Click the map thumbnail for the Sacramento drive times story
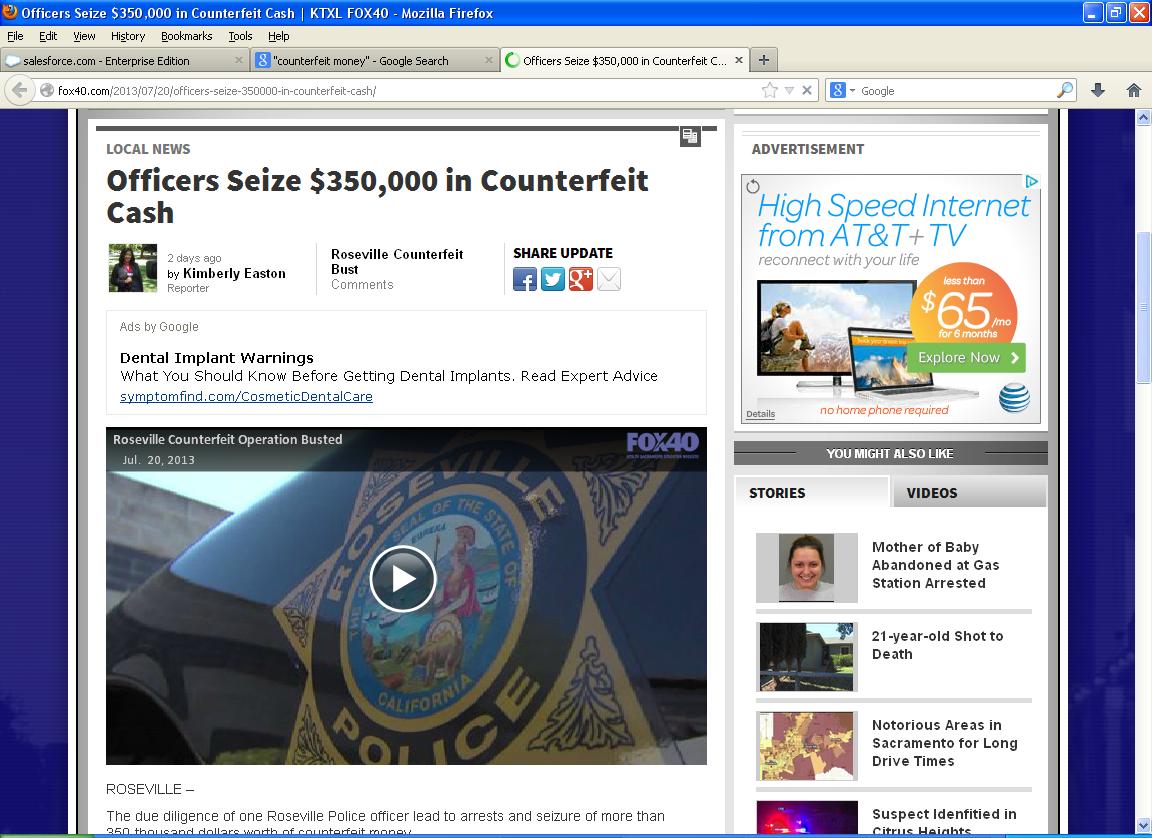The image size is (1152, 838). coord(807,746)
